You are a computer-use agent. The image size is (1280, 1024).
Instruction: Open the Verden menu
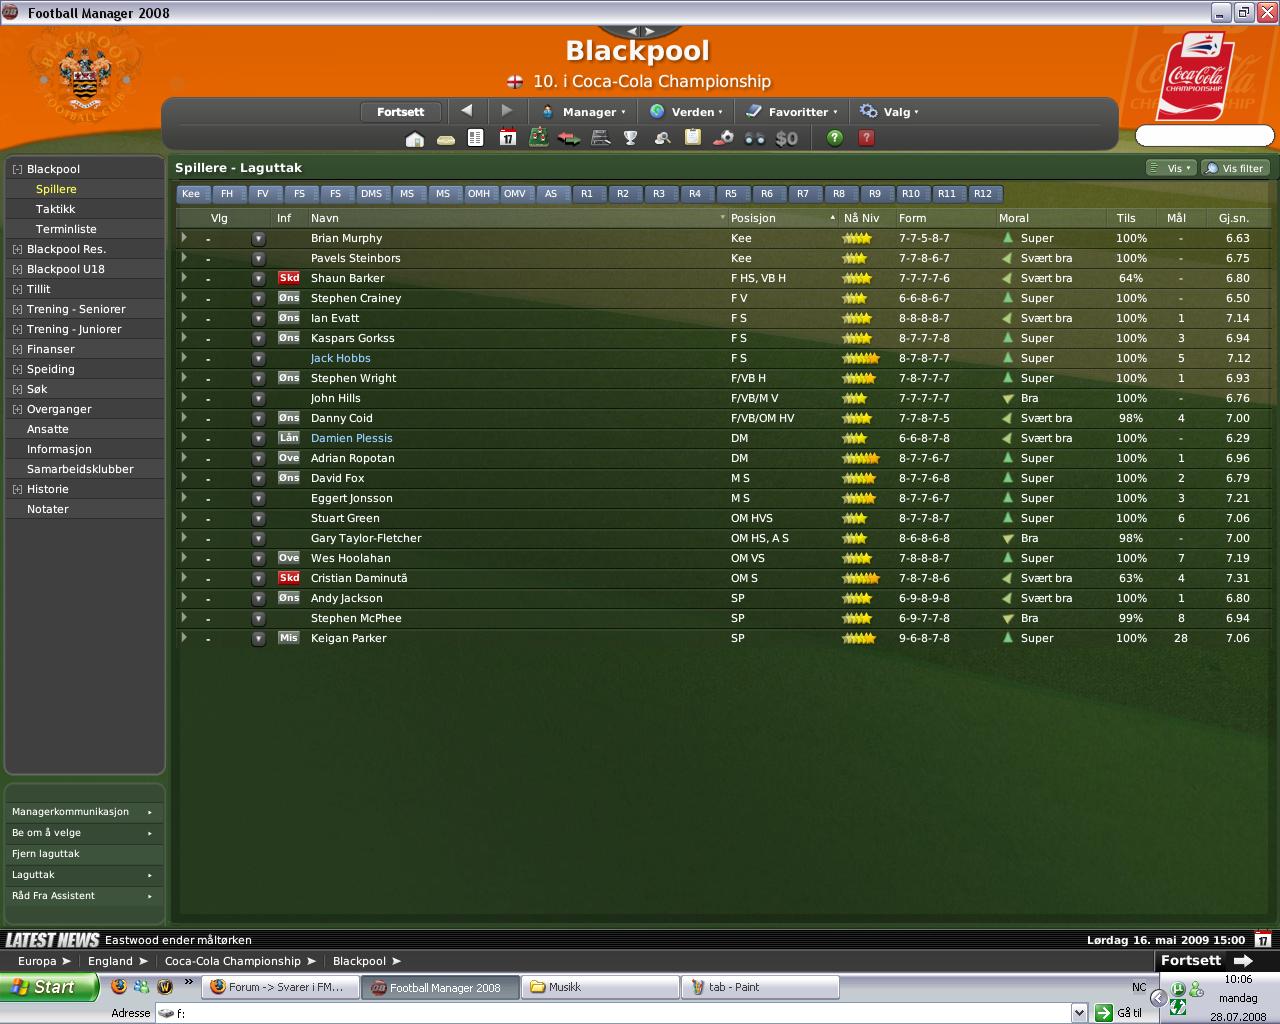click(687, 112)
